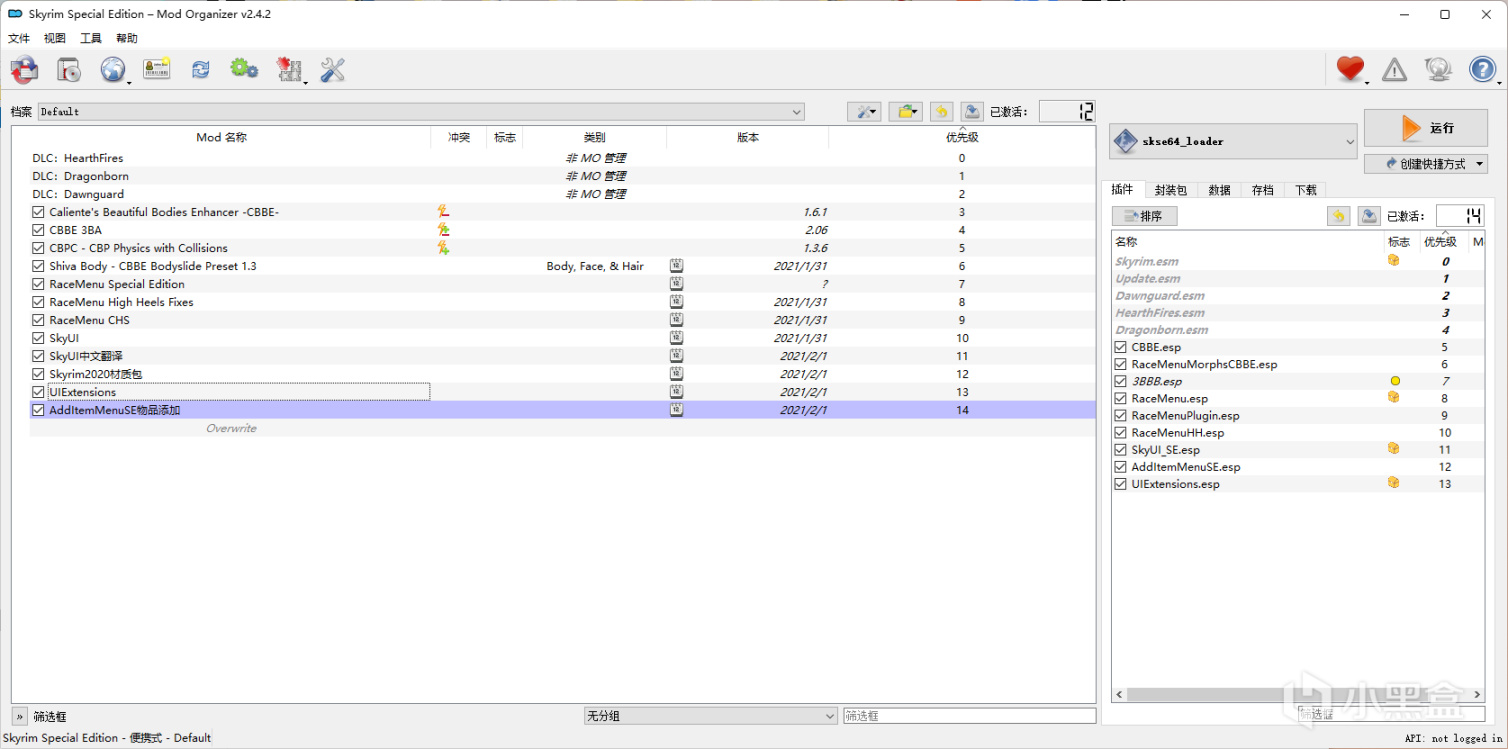Click the restore backup icon in mod list toolbar
The height and width of the screenshot is (749, 1508).
pos(941,112)
